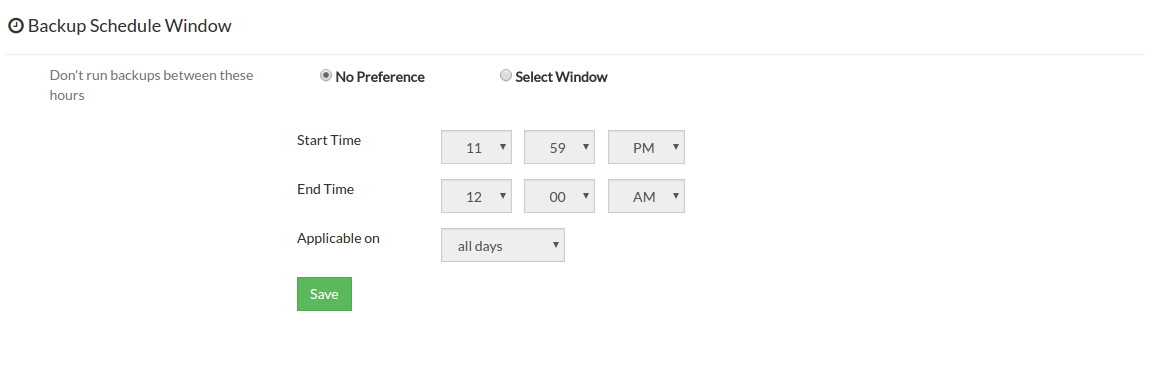Image resolution: width=1161 pixels, height=369 pixels.
Task: Open the Start Time hour dropdown showing 11
Action: coord(476,147)
